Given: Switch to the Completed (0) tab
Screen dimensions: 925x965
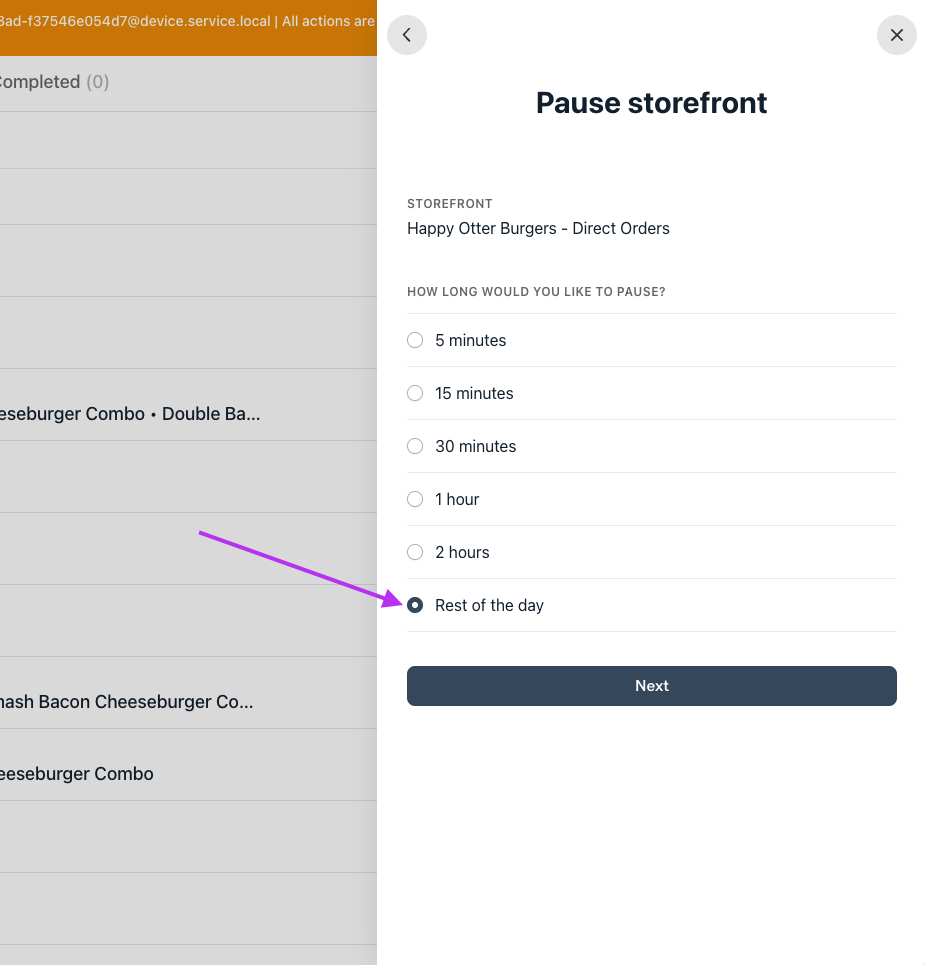Looking at the screenshot, I should pos(55,82).
